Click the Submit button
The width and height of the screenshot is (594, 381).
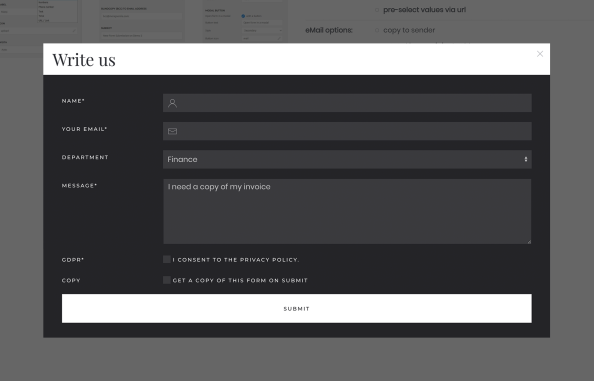point(297,309)
